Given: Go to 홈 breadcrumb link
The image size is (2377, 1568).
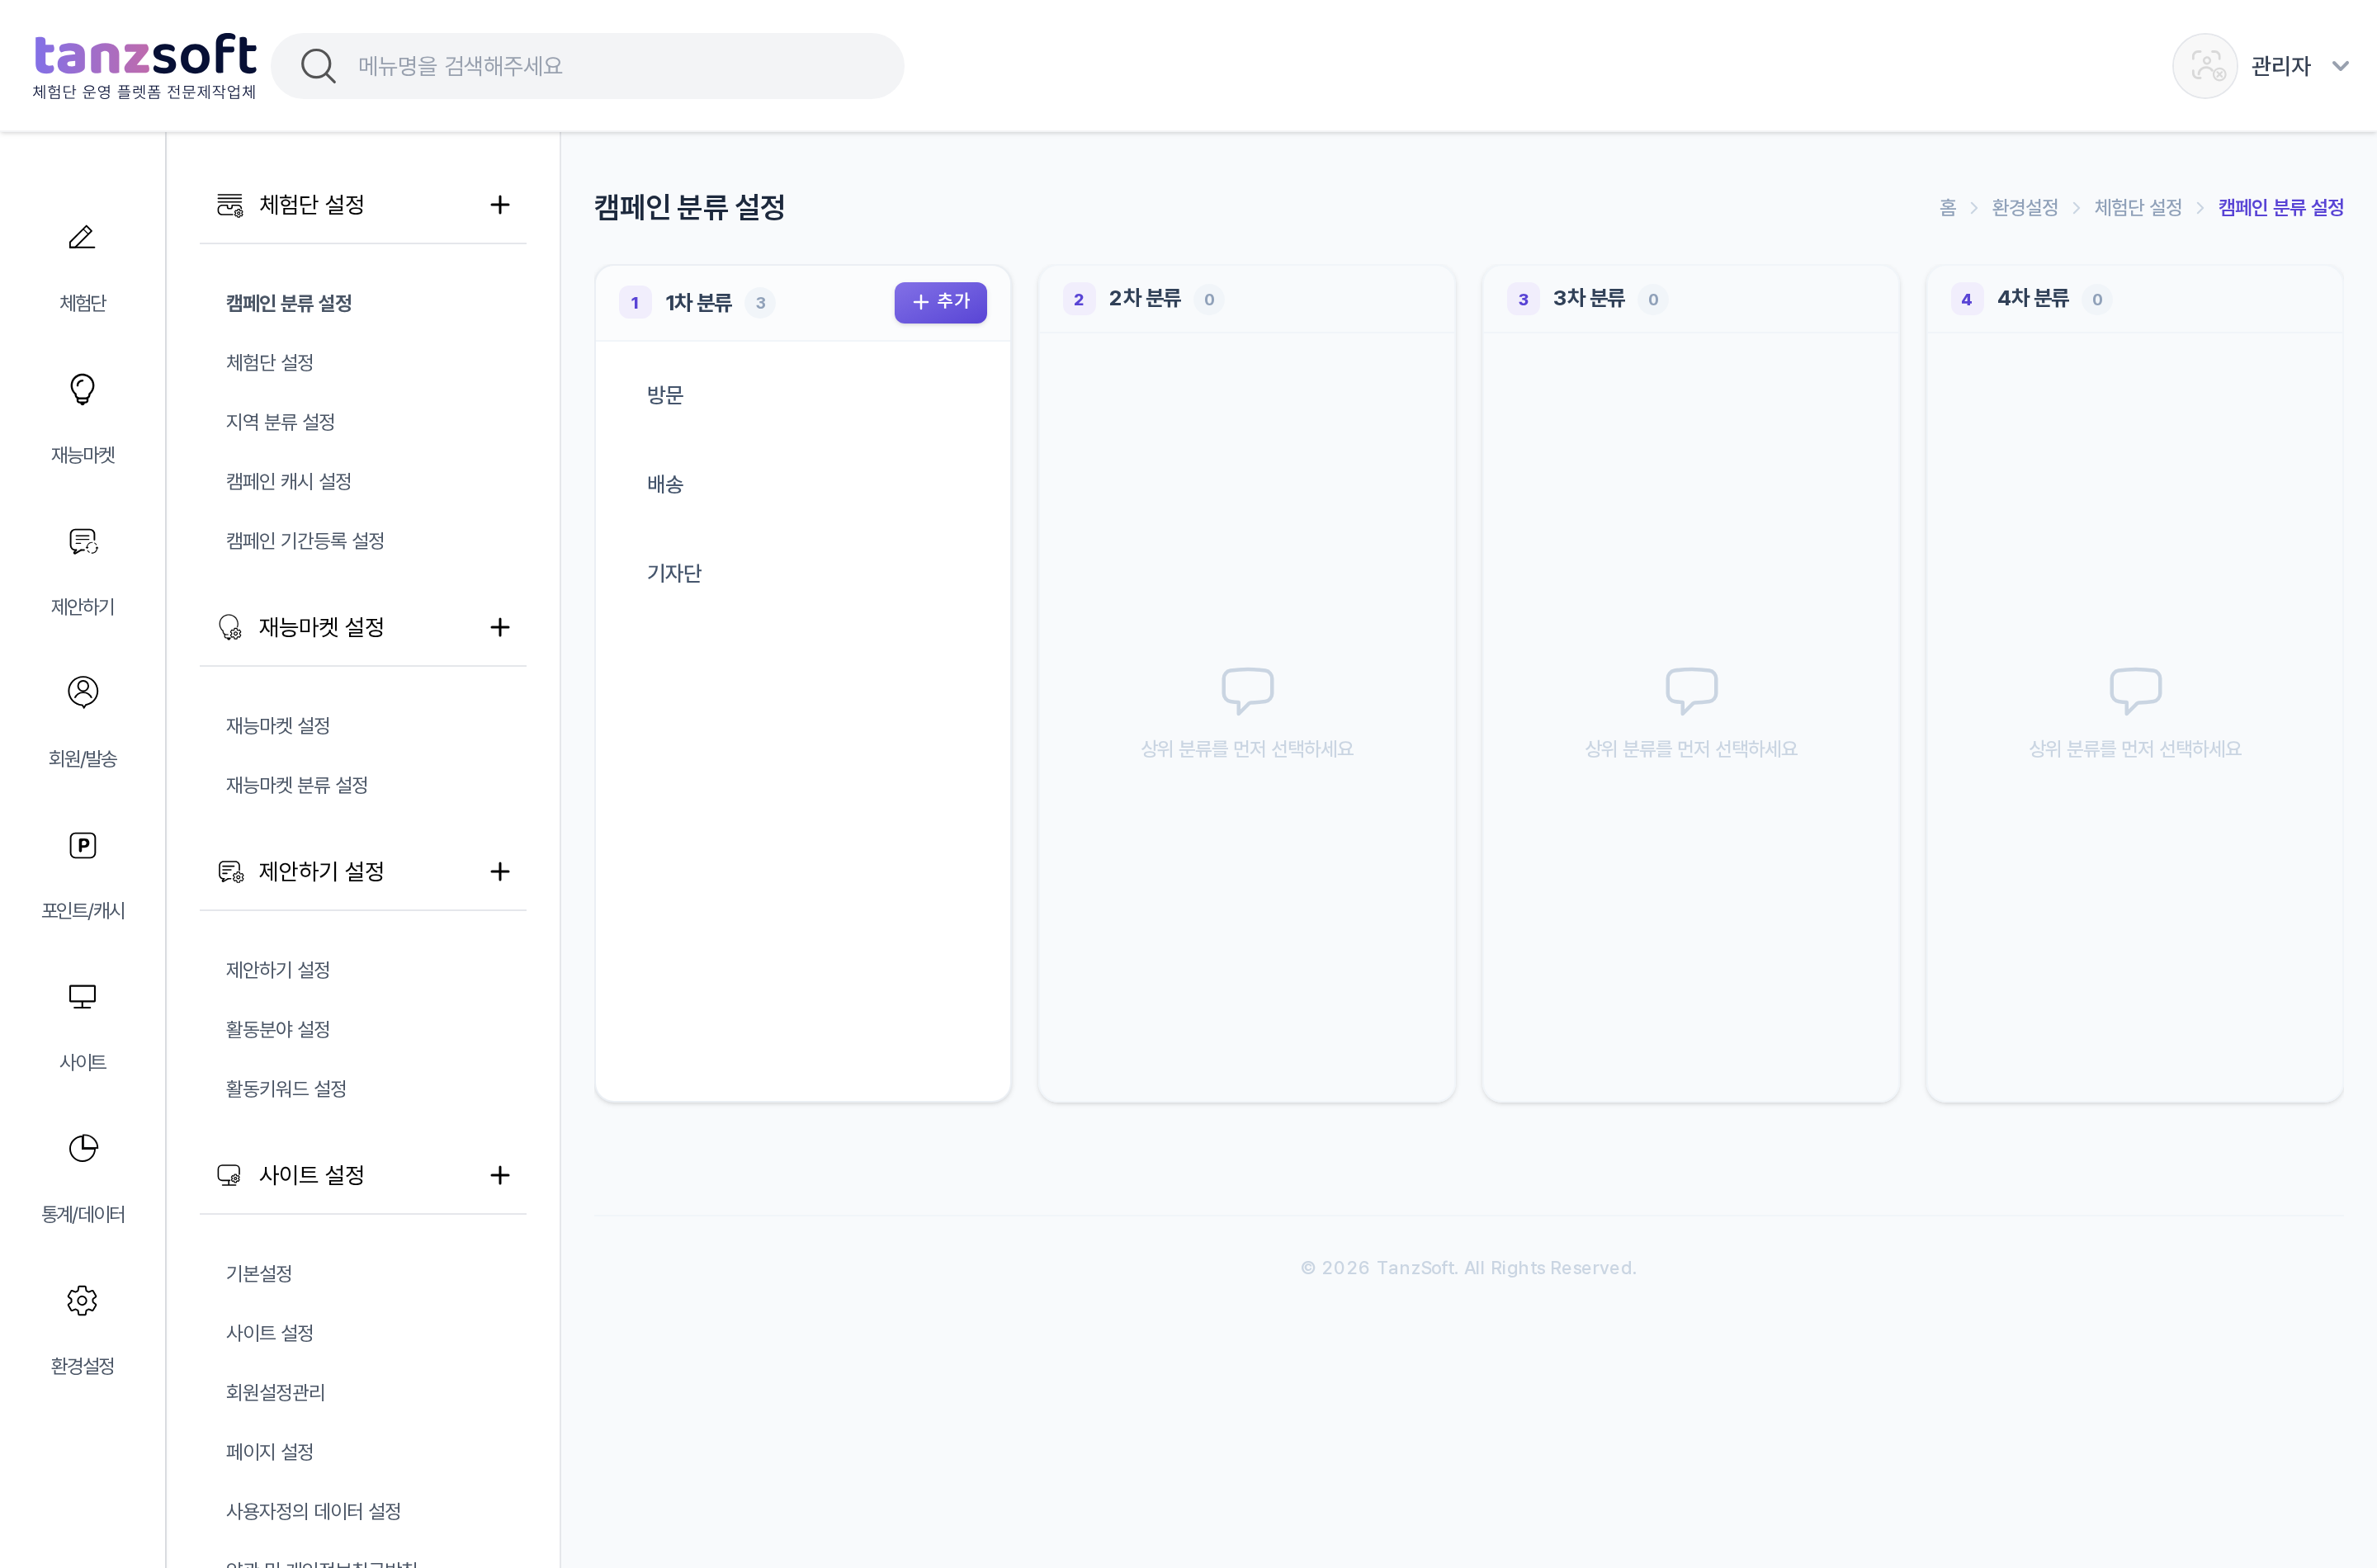Looking at the screenshot, I should [x=1947, y=207].
